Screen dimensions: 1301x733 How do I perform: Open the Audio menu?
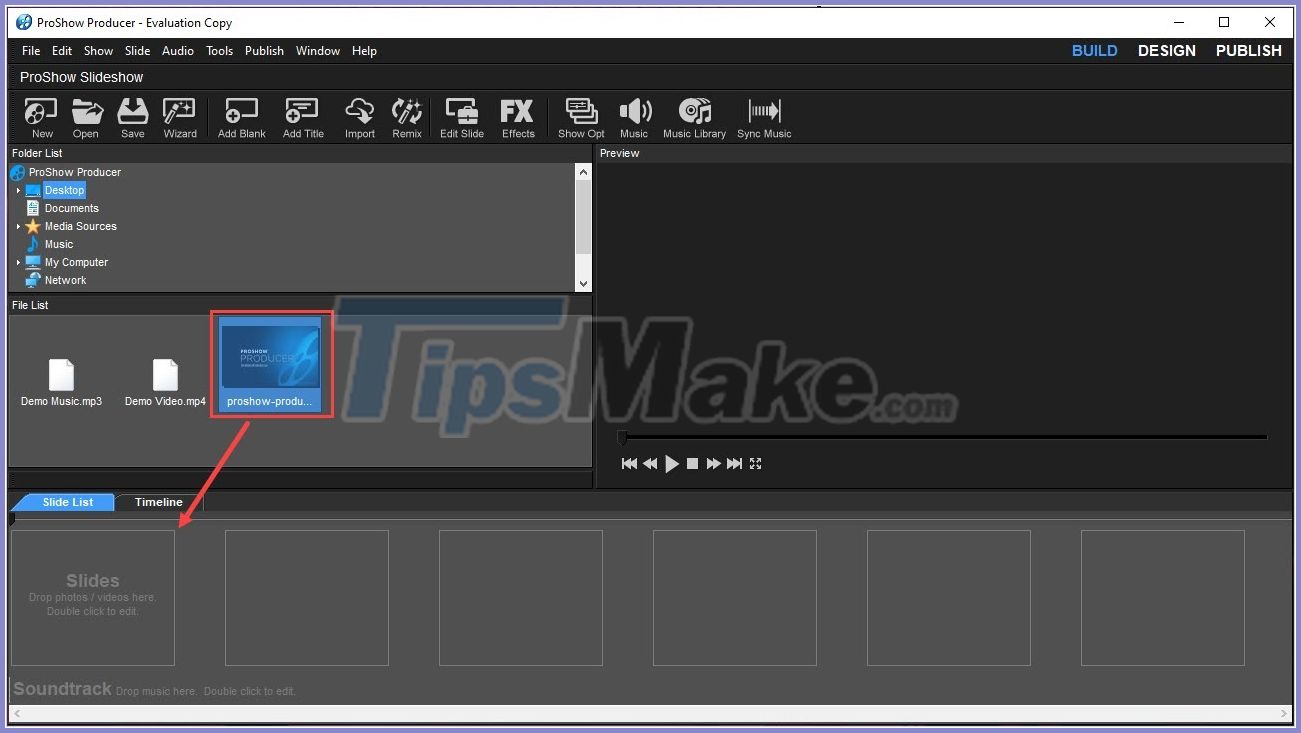[177, 50]
